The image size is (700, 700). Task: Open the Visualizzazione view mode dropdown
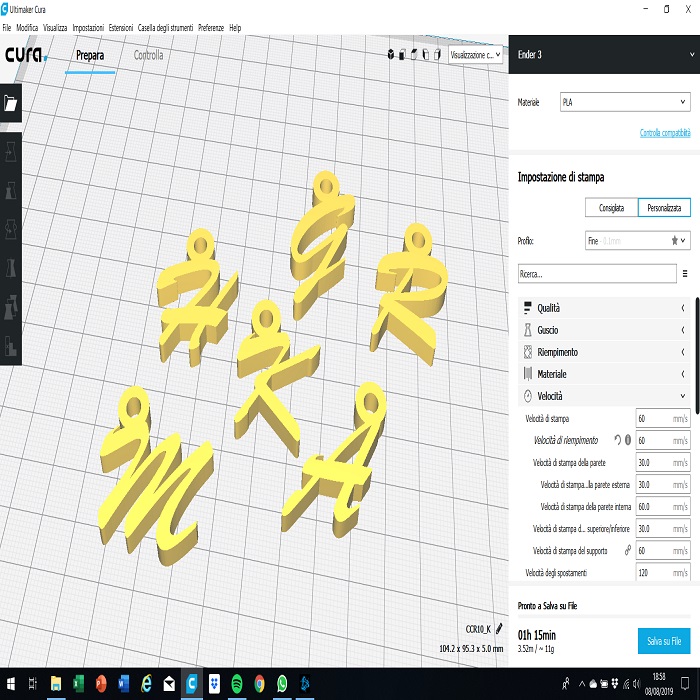(x=475, y=55)
